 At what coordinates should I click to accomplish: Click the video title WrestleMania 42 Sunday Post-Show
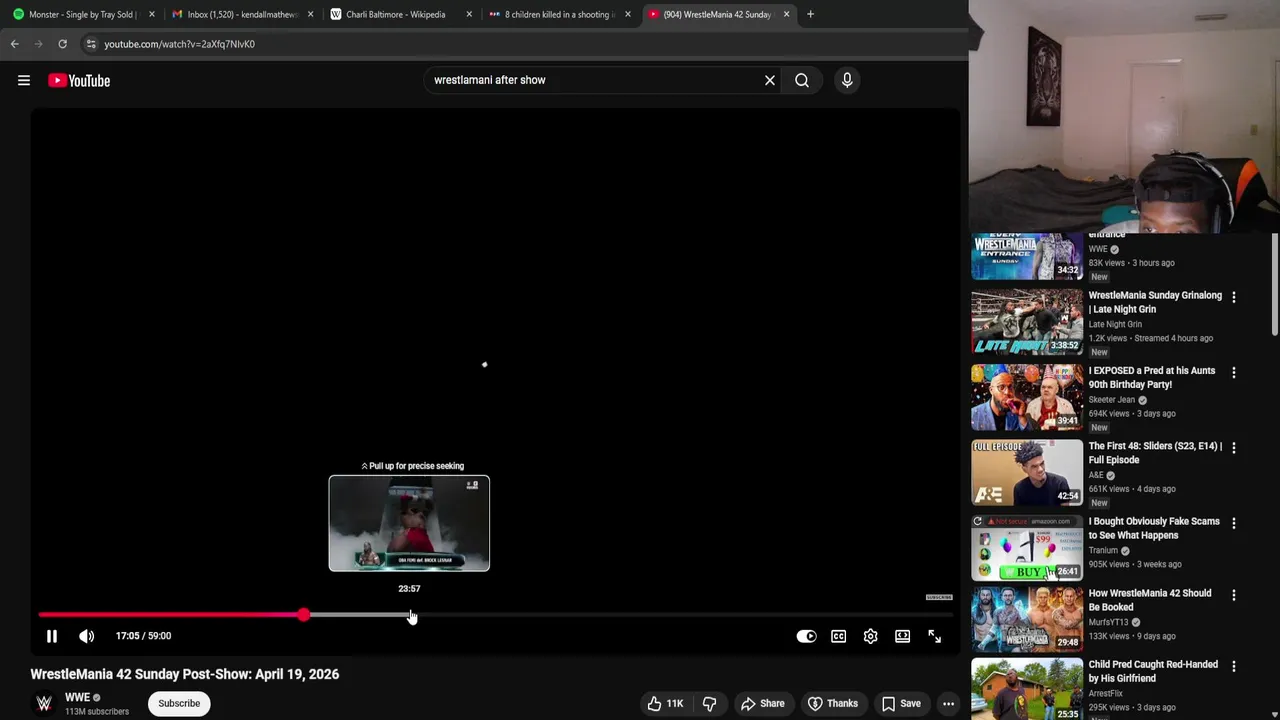pyautogui.click(x=184, y=674)
